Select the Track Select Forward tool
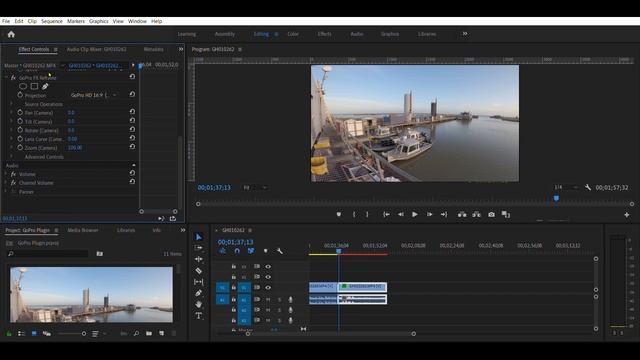The width and height of the screenshot is (640, 360). 199,248
